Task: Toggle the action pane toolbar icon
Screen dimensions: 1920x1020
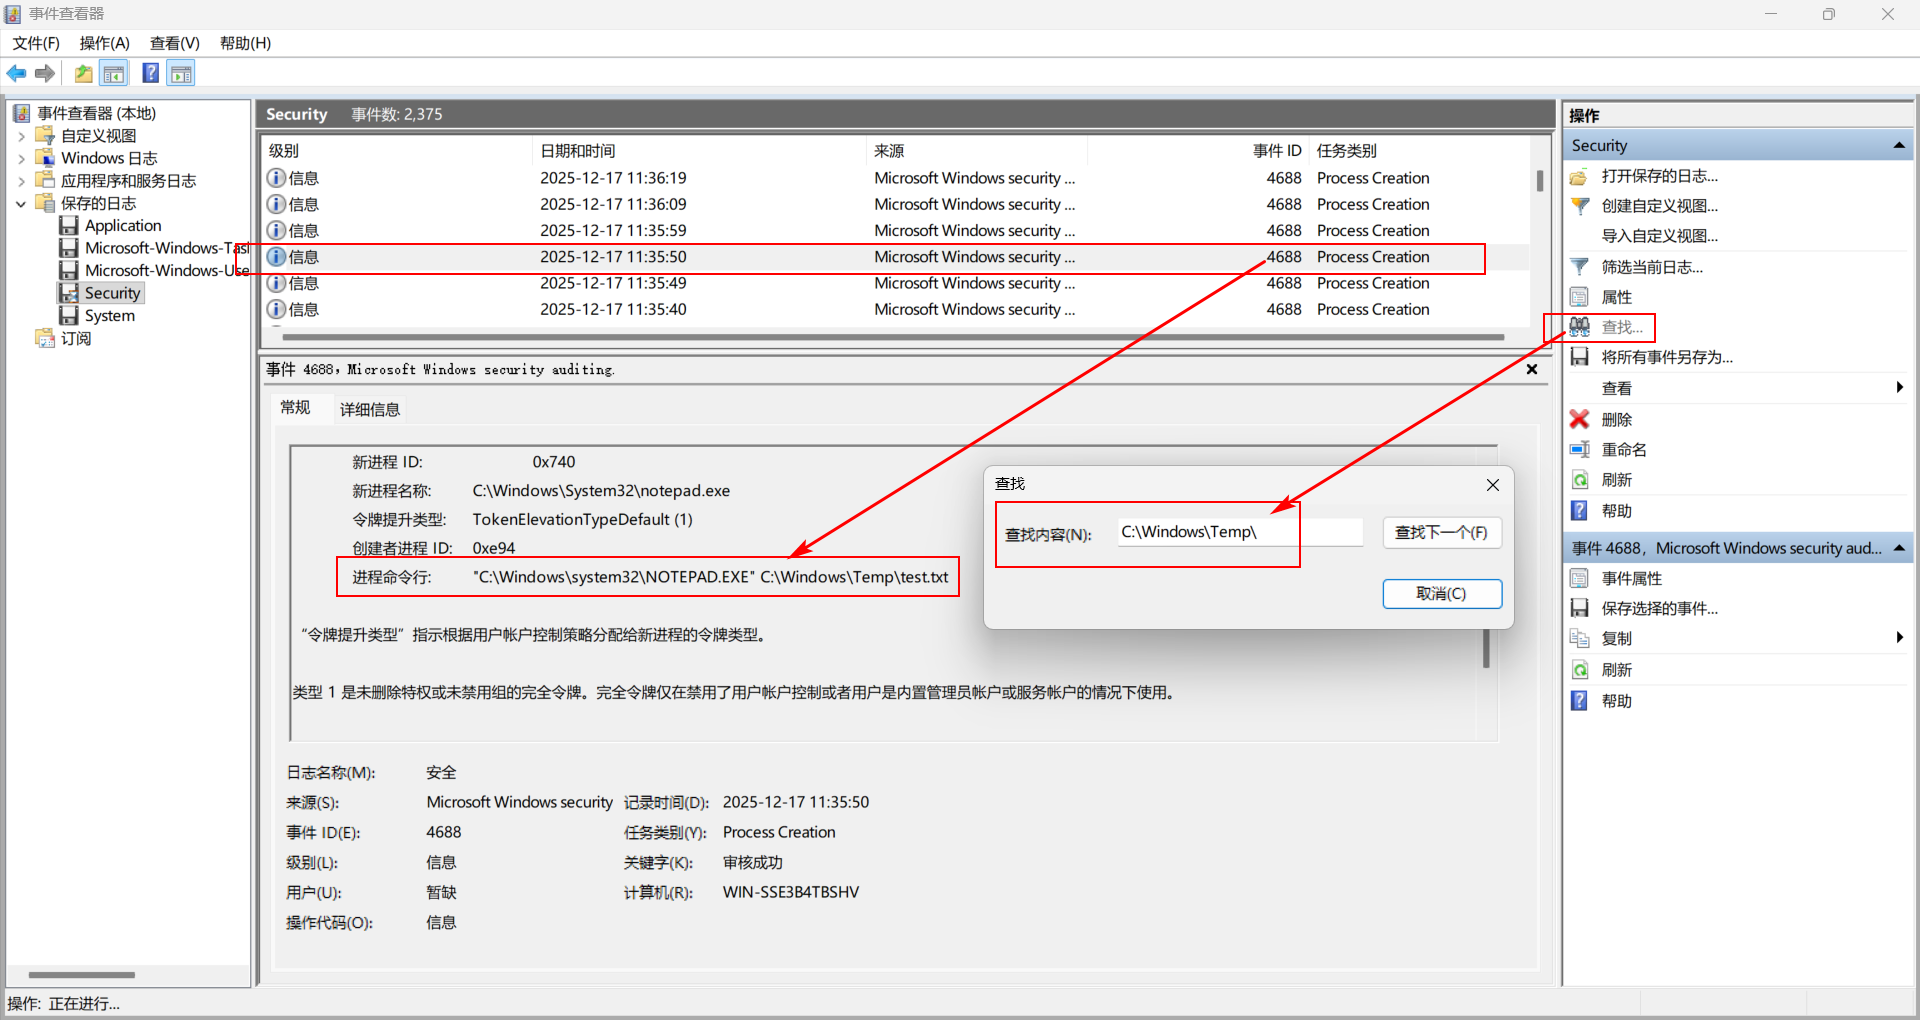Action: tap(181, 73)
